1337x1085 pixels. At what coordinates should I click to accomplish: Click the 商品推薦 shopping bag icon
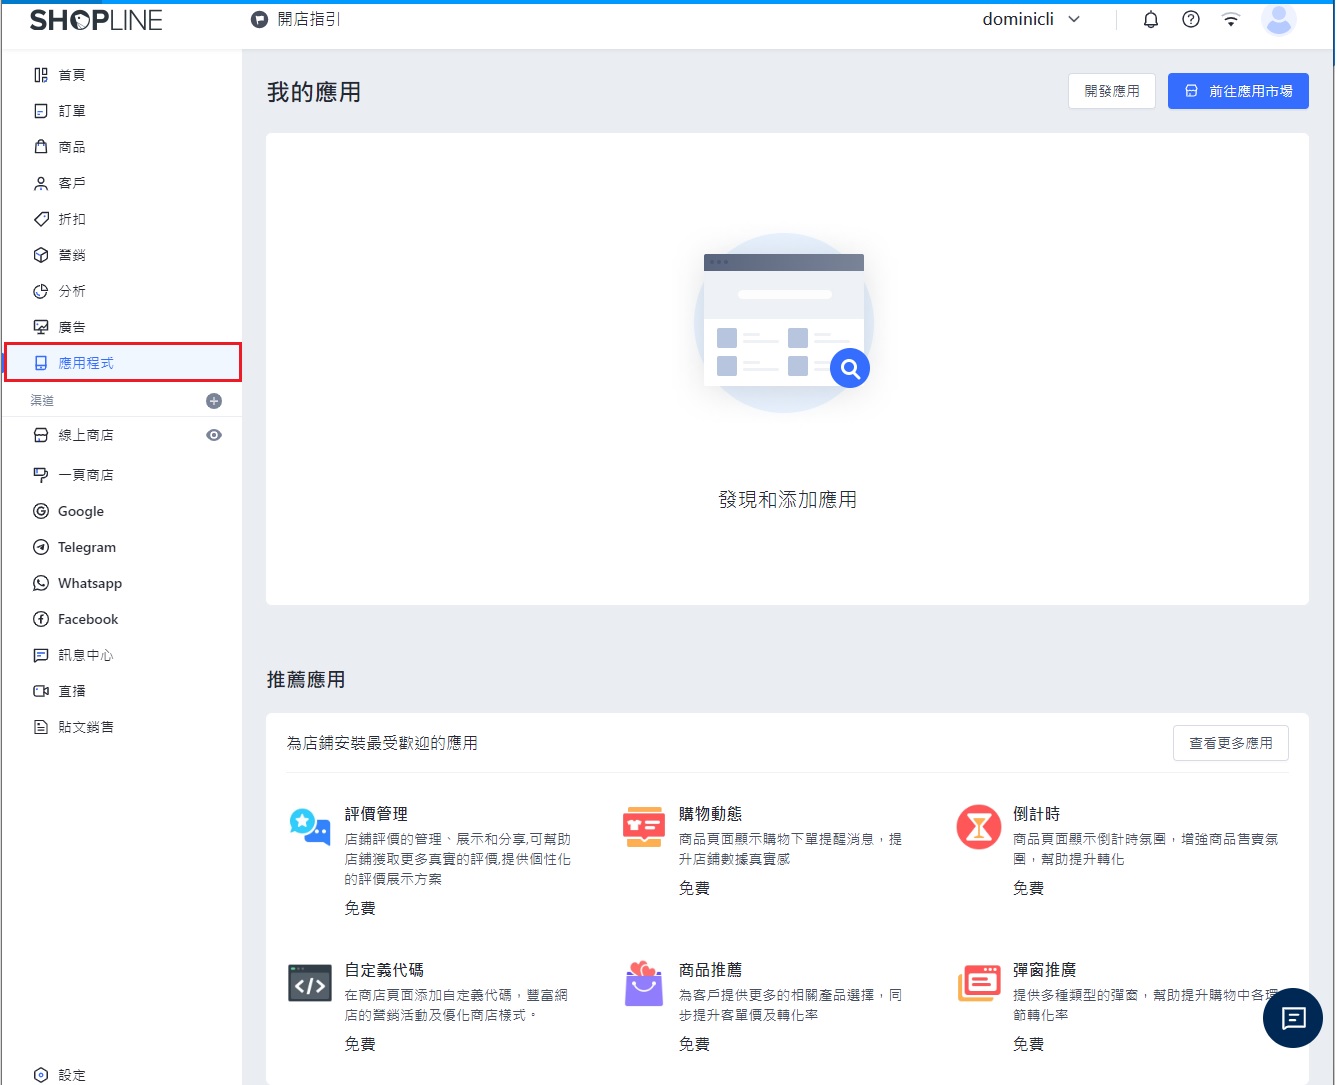coord(643,983)
